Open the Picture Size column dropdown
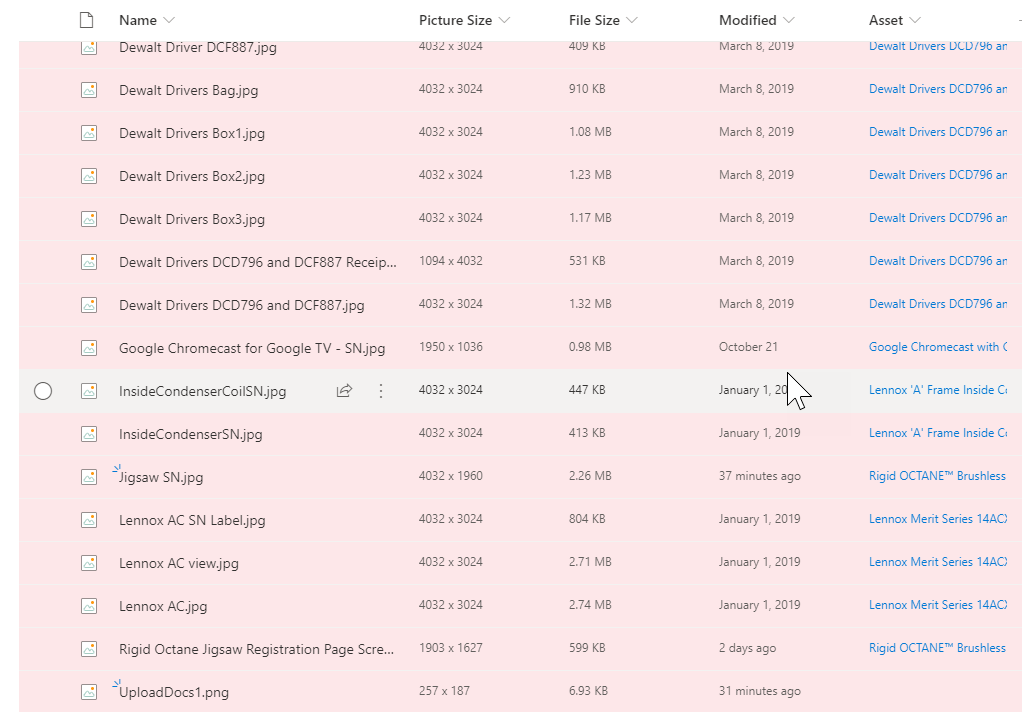The height and width of the screenshot is (712, 1022). (x=504, y=20)
